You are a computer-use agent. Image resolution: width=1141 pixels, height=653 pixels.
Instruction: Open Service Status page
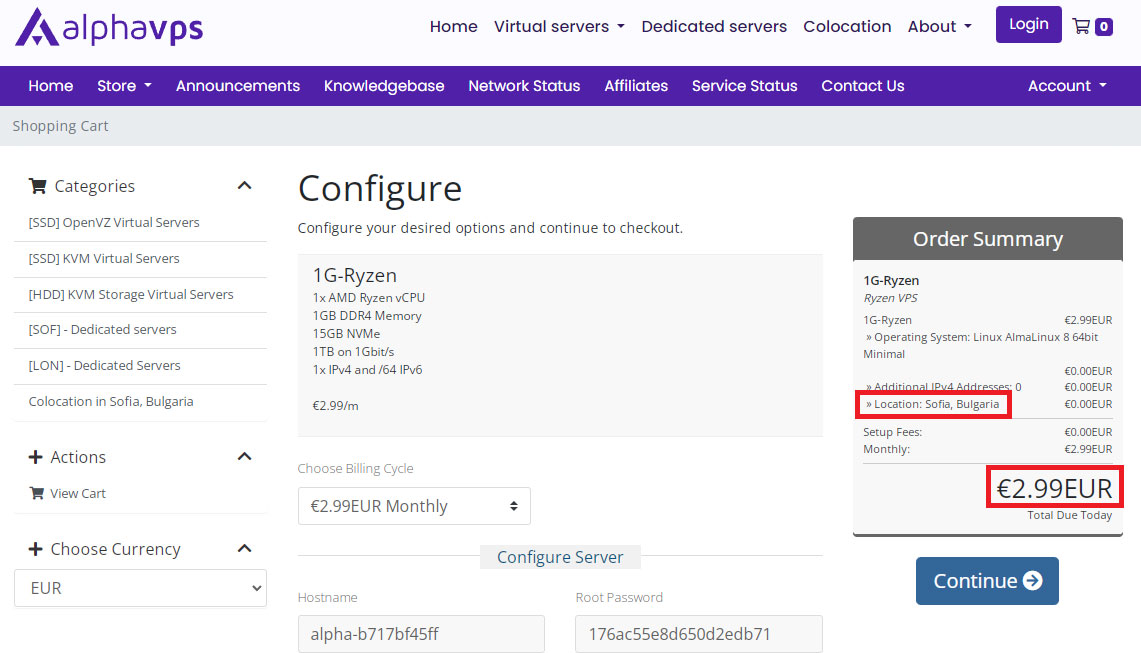click(x=744, y=86)
